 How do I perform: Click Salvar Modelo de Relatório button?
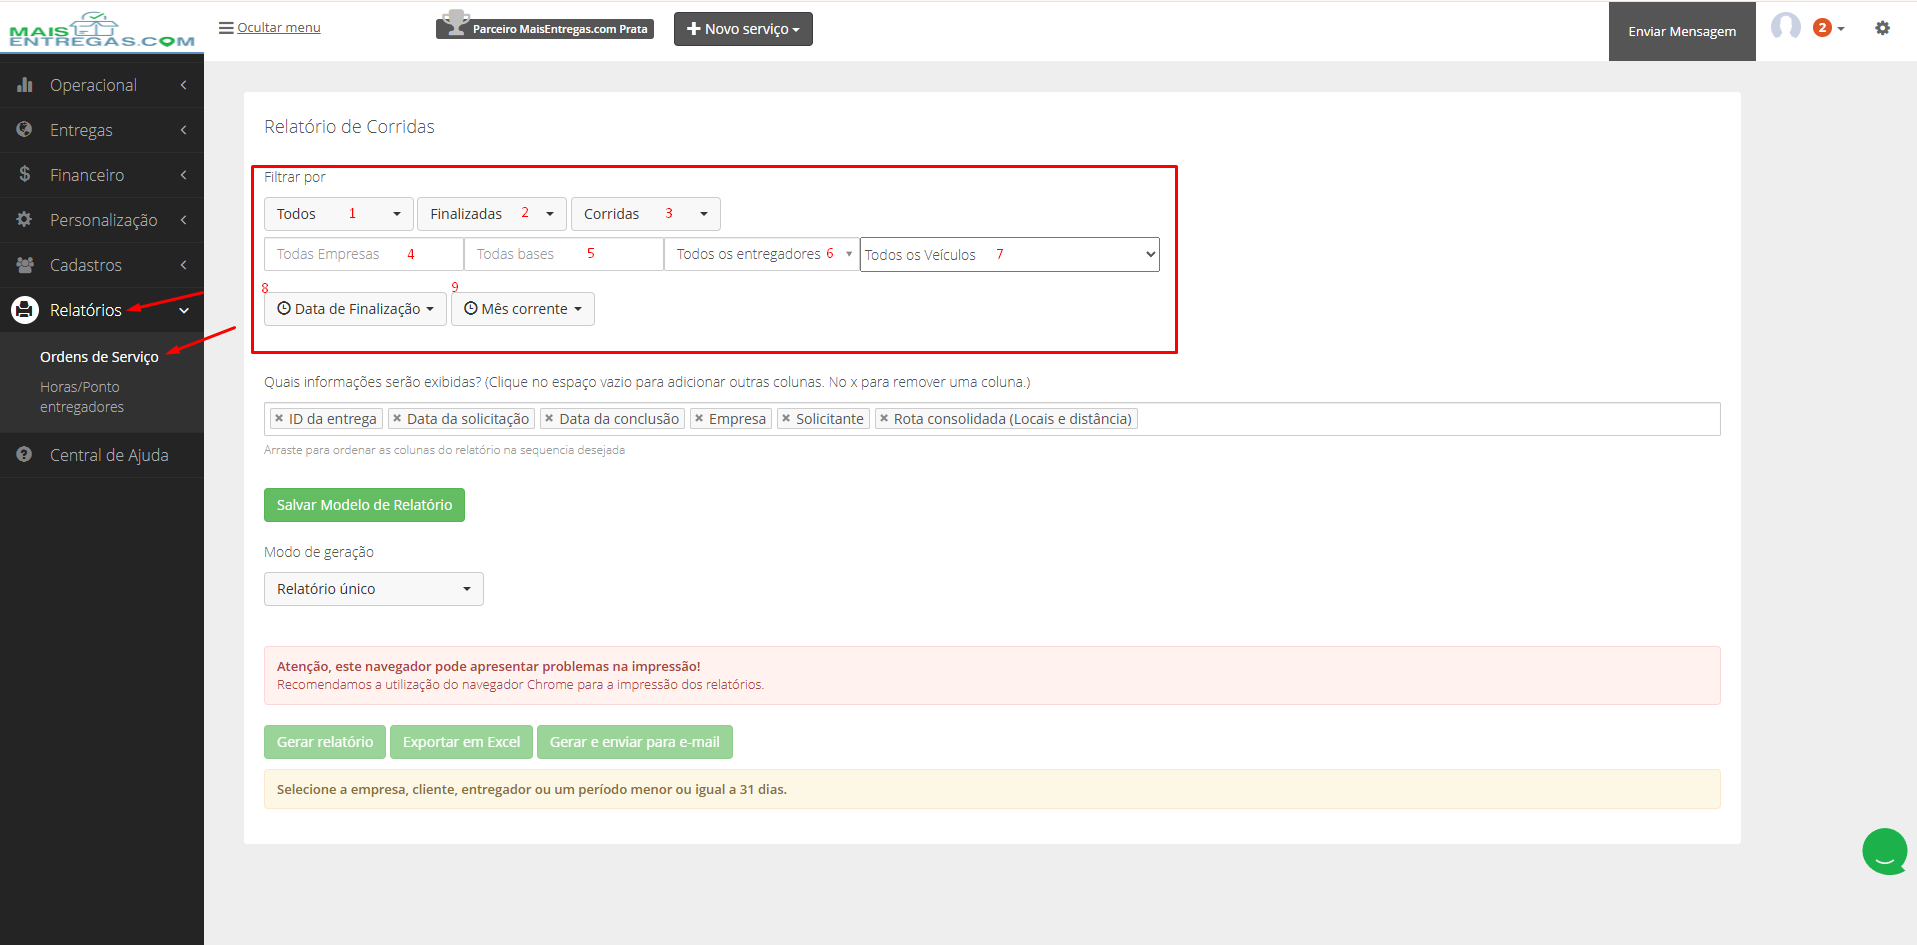point(364,505)
